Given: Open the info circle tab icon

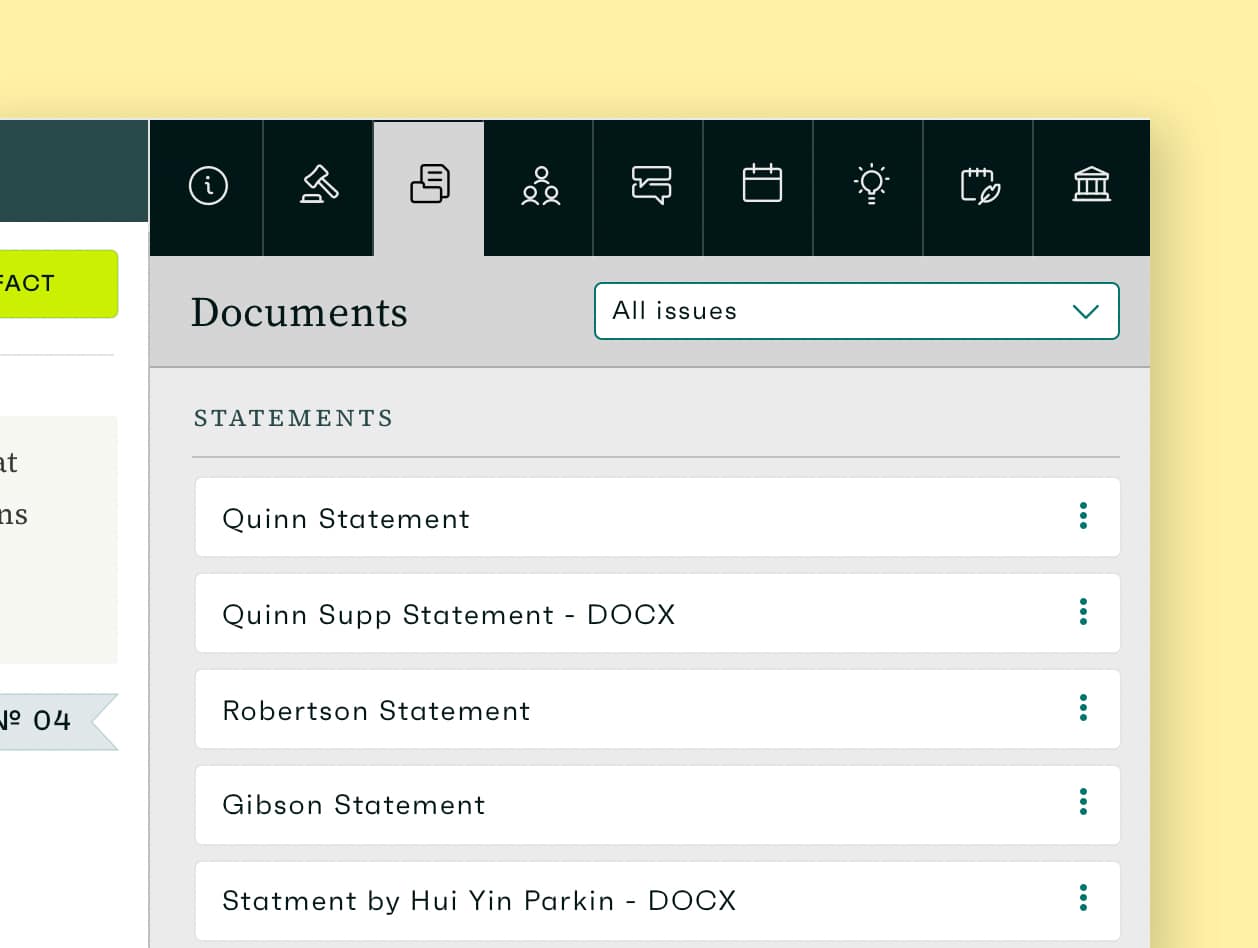Looking at the screenshot, I should [x=208, y=186].
